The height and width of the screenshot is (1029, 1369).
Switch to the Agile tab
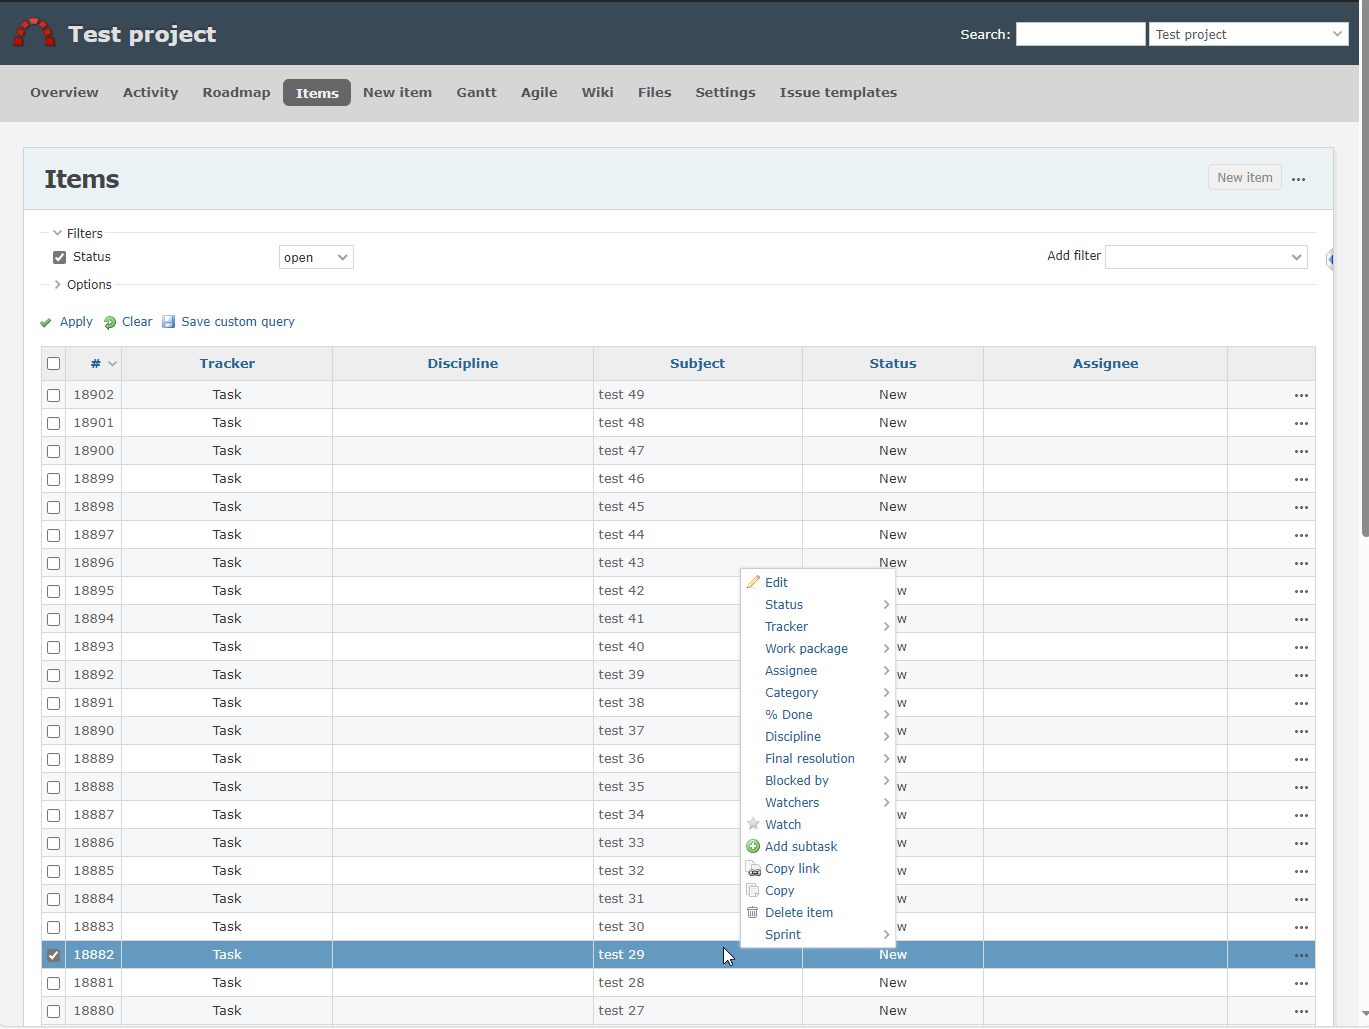539,92
